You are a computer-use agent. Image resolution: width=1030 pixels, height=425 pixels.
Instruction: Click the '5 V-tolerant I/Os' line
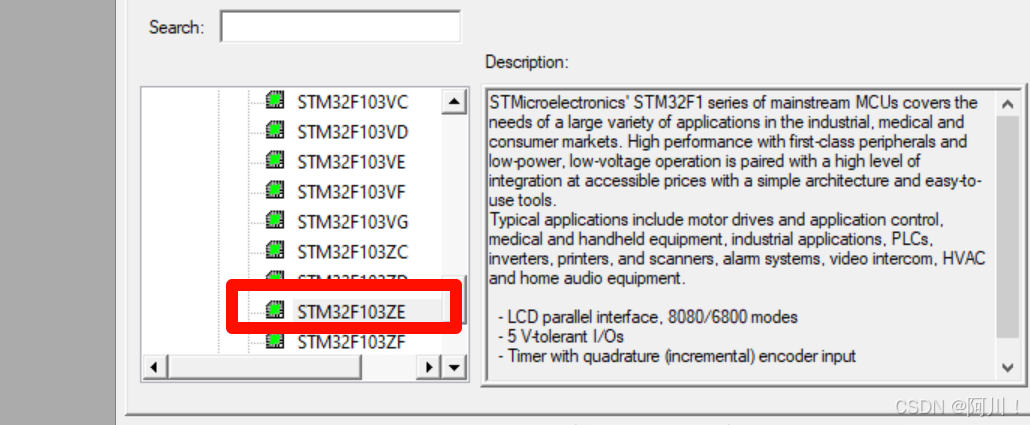point(560,337)
